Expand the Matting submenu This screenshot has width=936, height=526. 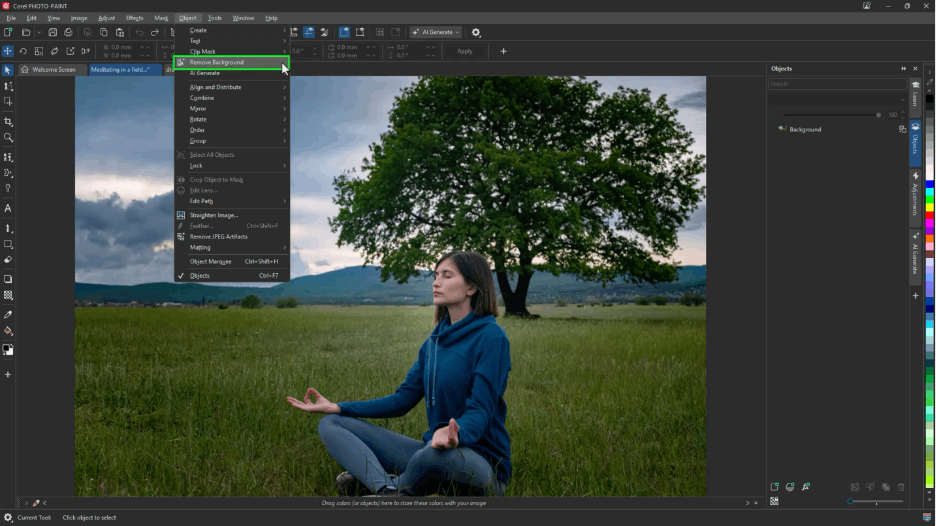(x=232, y=247)
